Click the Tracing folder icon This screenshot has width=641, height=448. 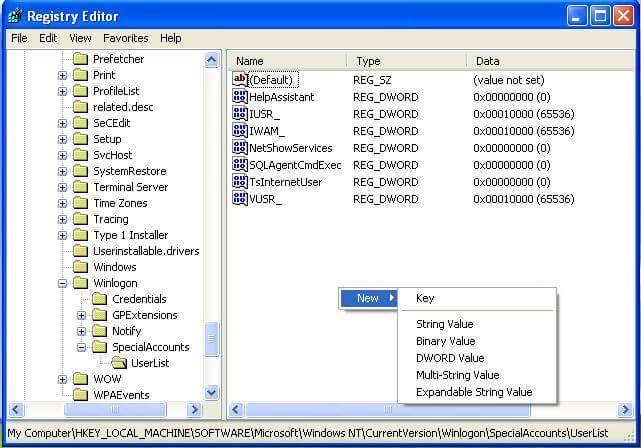(x=81, y=219)
